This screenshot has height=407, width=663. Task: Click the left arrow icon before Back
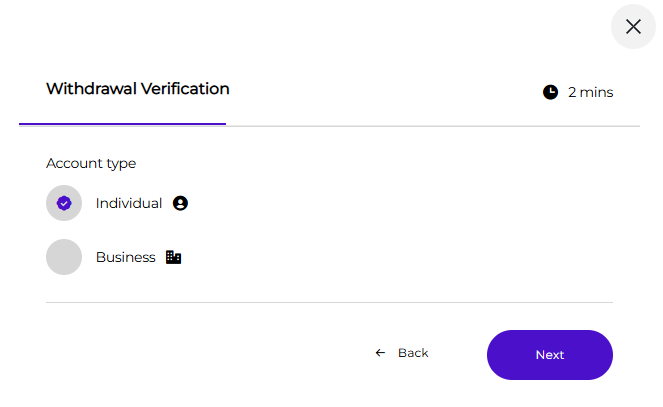380,353
